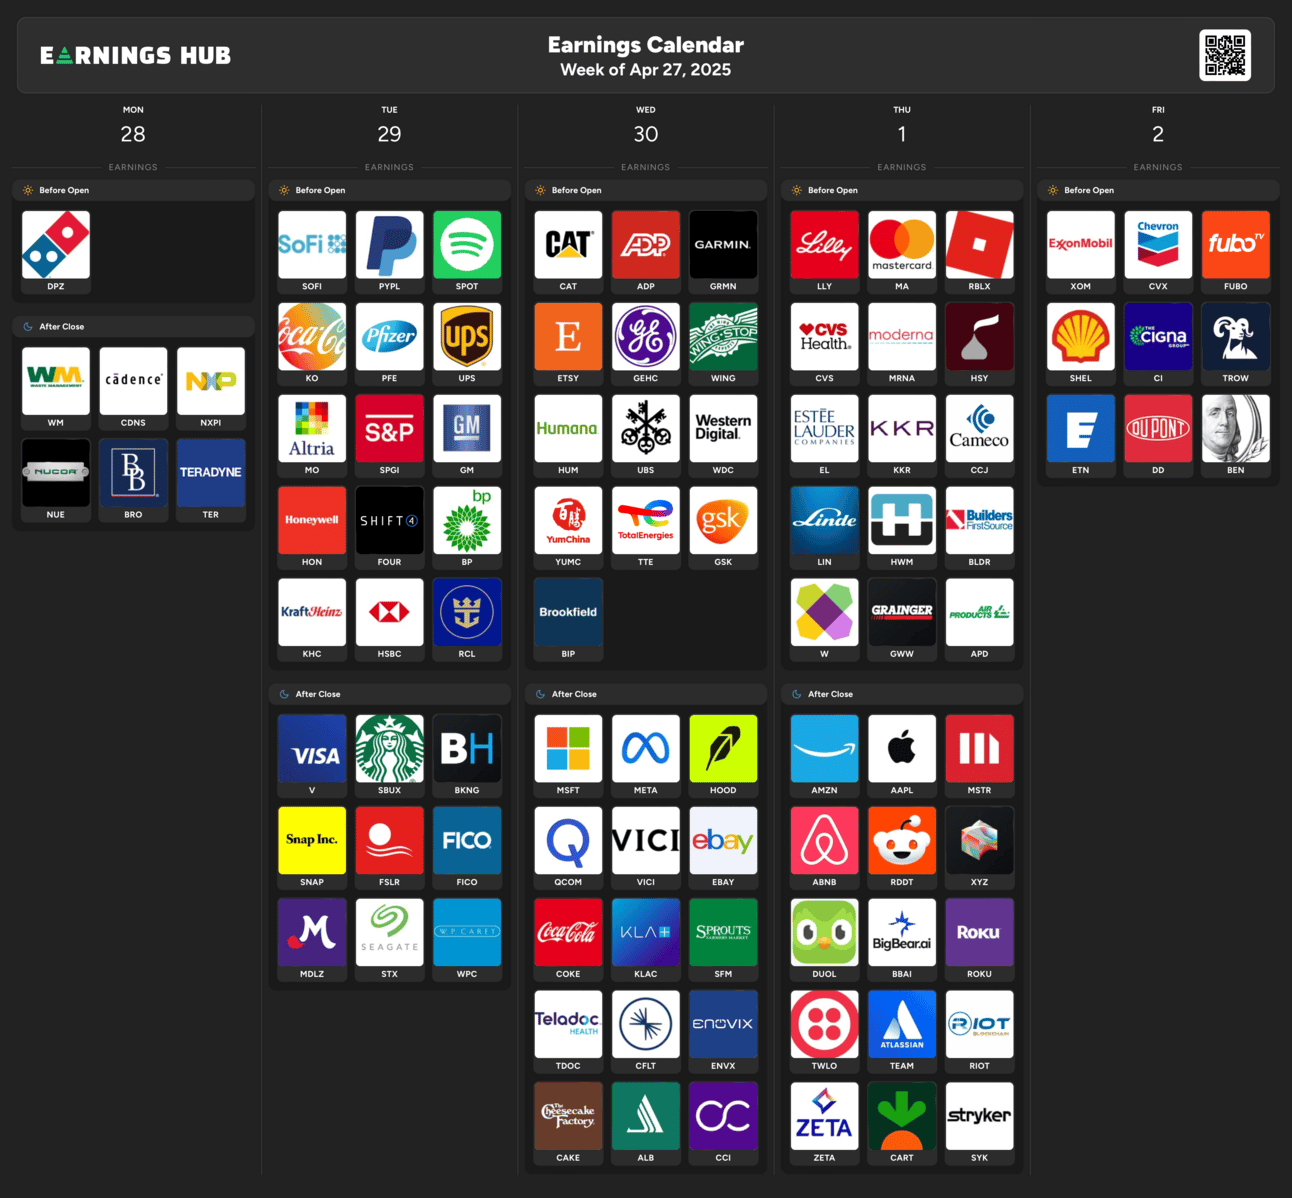This screenshot has height=1198, width=1292.
Task: Select the Royal Caribbean RCL logo
Action: coord(467,612)
